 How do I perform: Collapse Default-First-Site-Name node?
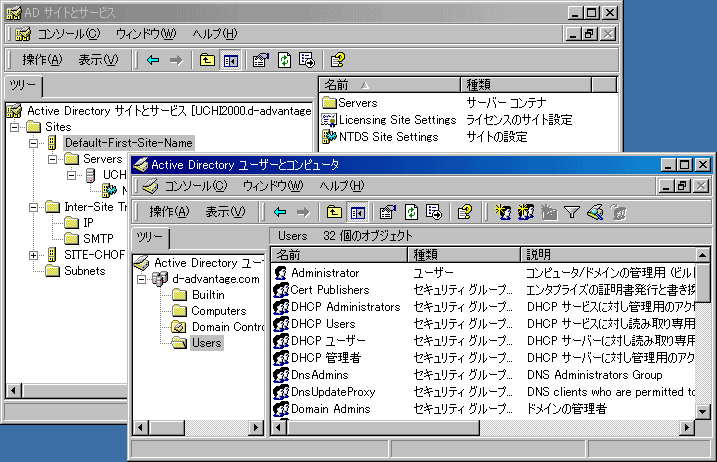(x=33, y=143)
